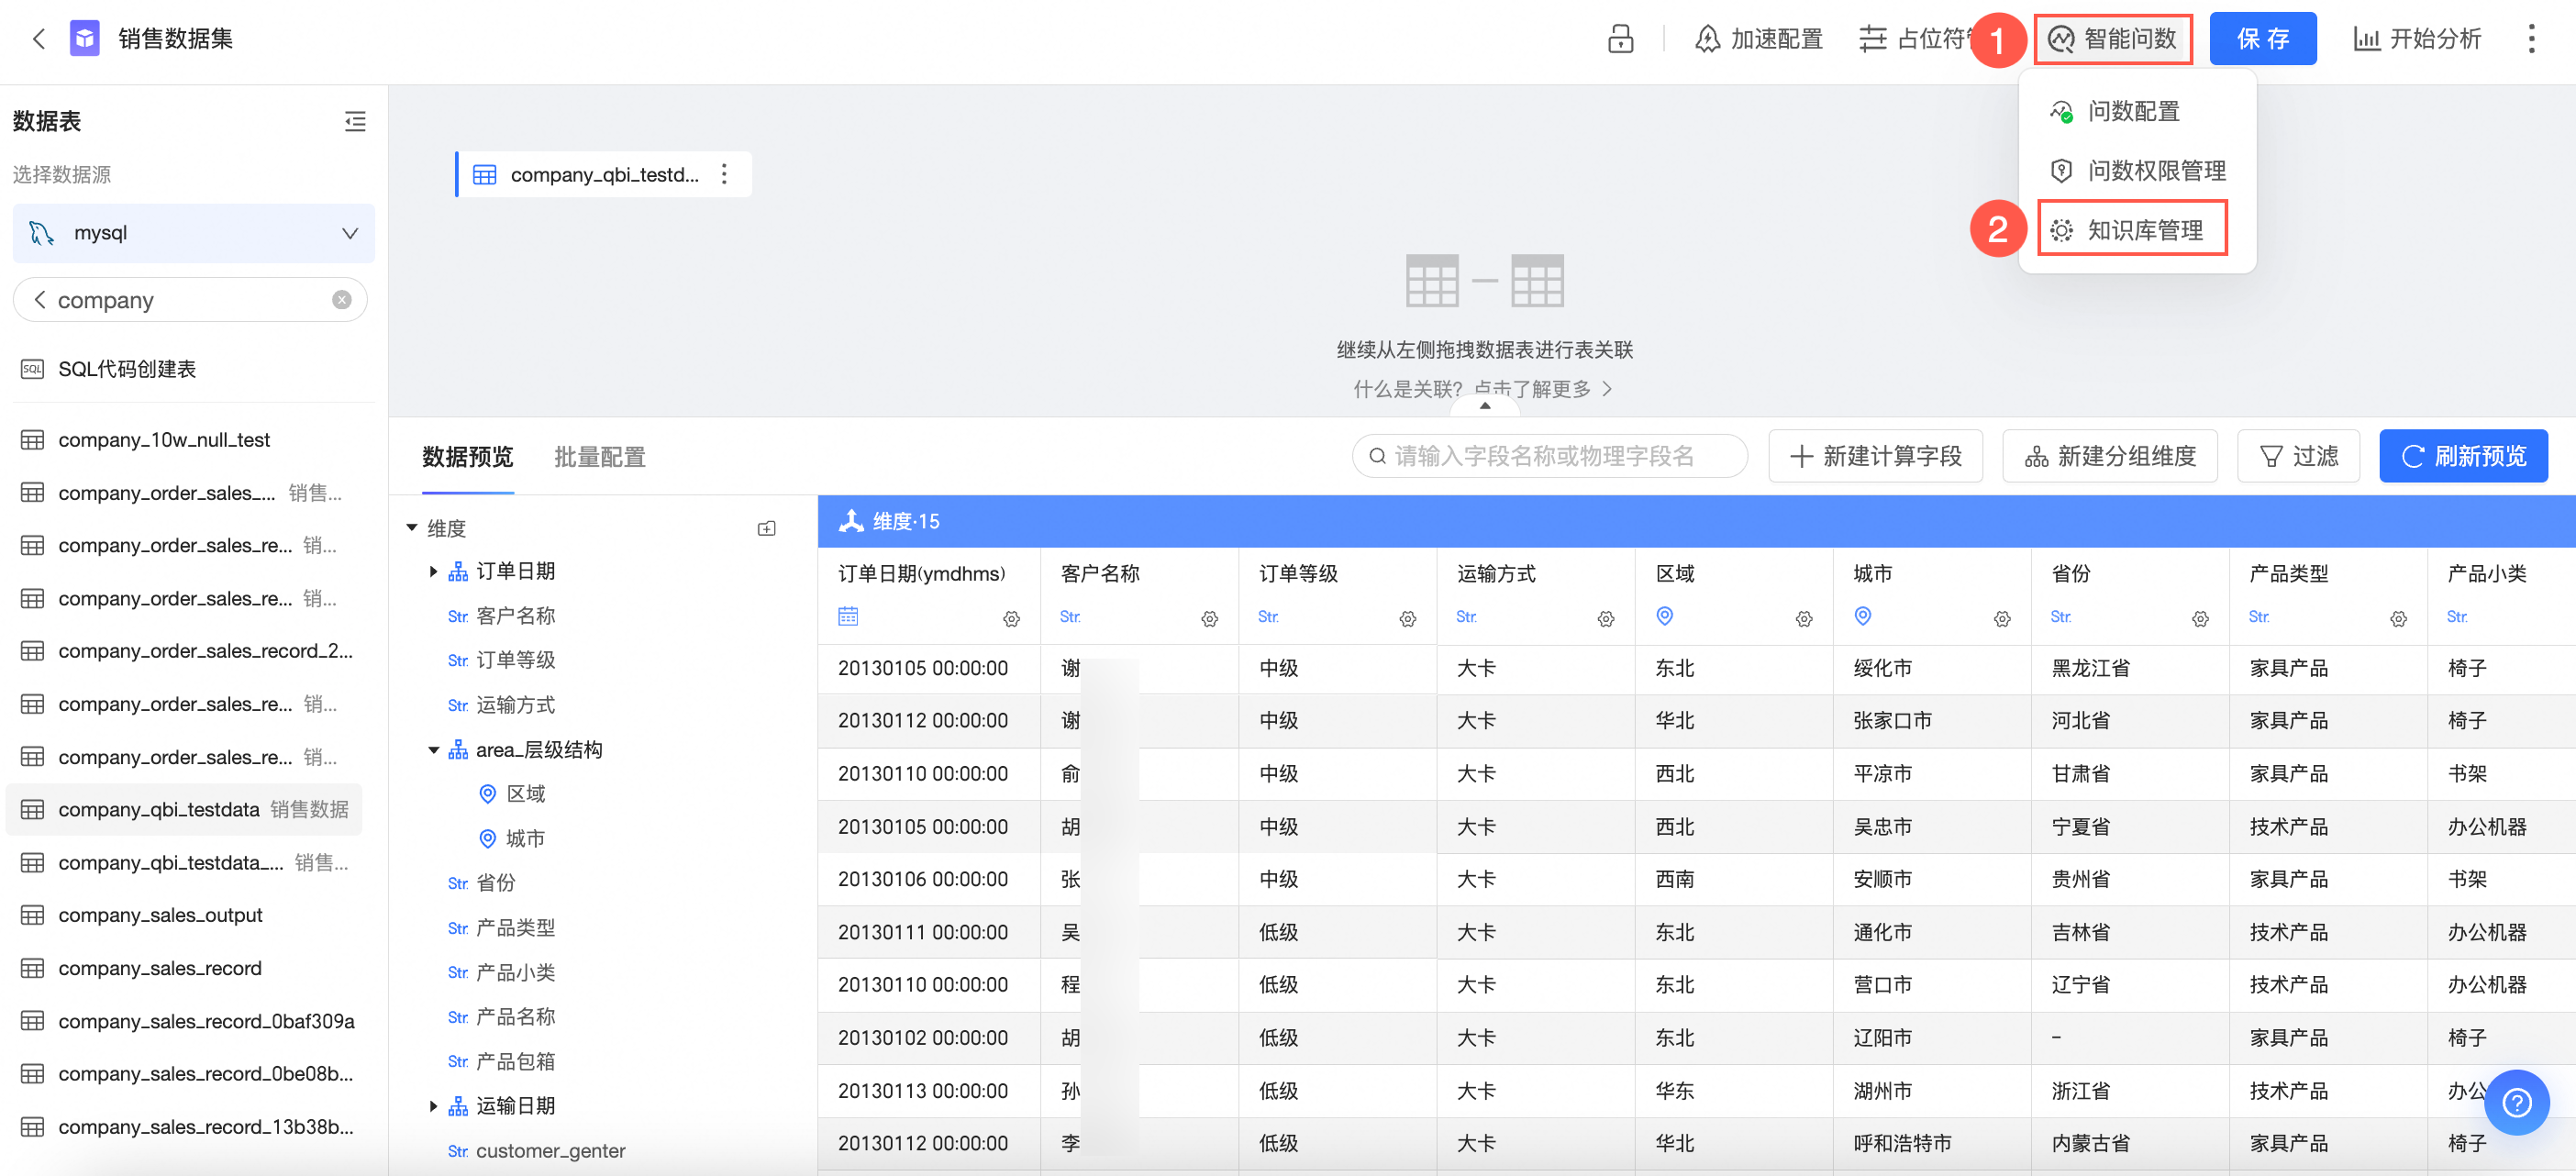The height and width of the screenshot is (1176, 2576).
Task: Go back via search field left chevron
Action: point(39,300)
